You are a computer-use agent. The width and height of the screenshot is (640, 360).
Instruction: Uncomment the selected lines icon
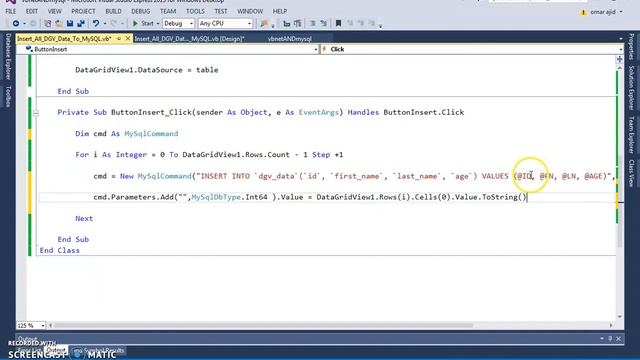click(323, 24)
